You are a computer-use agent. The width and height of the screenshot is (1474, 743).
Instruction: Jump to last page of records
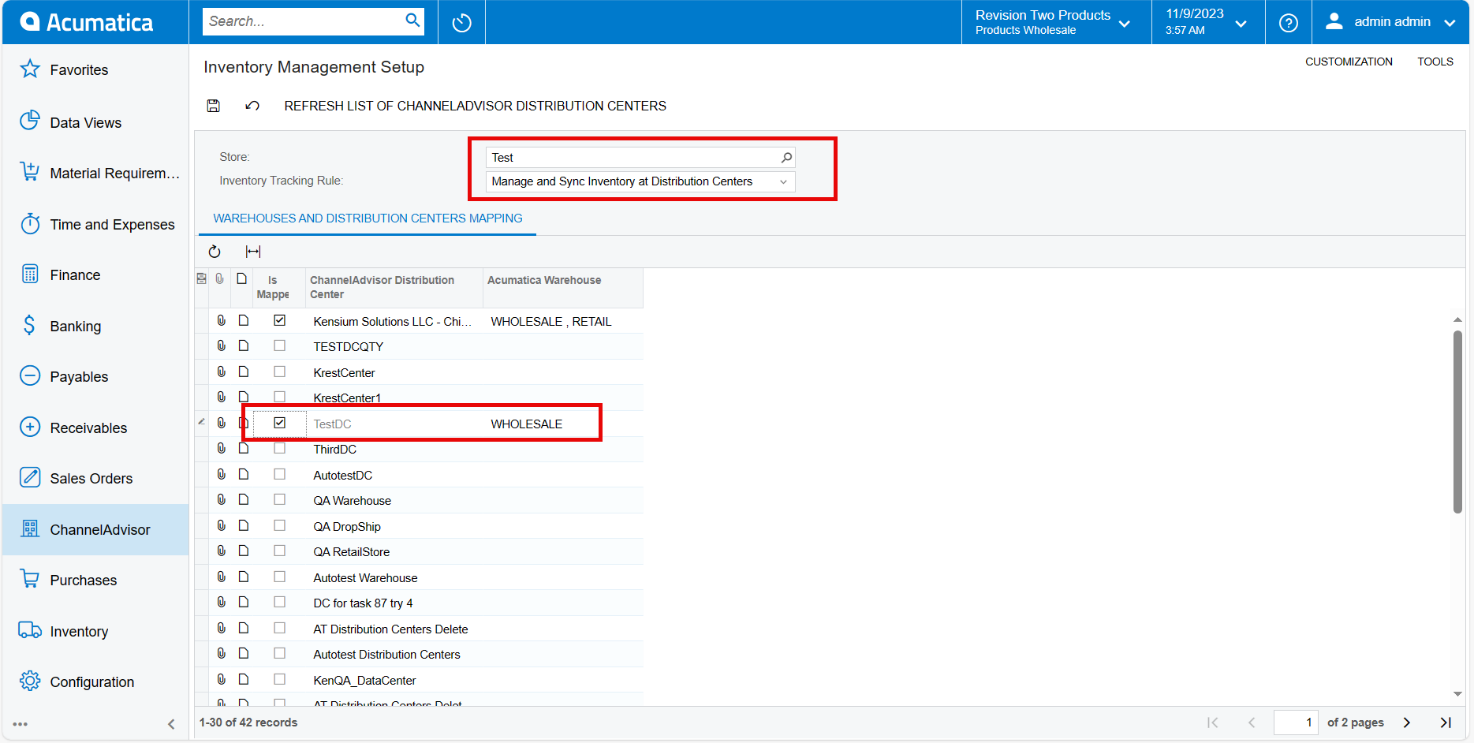pyautogui.click(x=1445, y=722)
